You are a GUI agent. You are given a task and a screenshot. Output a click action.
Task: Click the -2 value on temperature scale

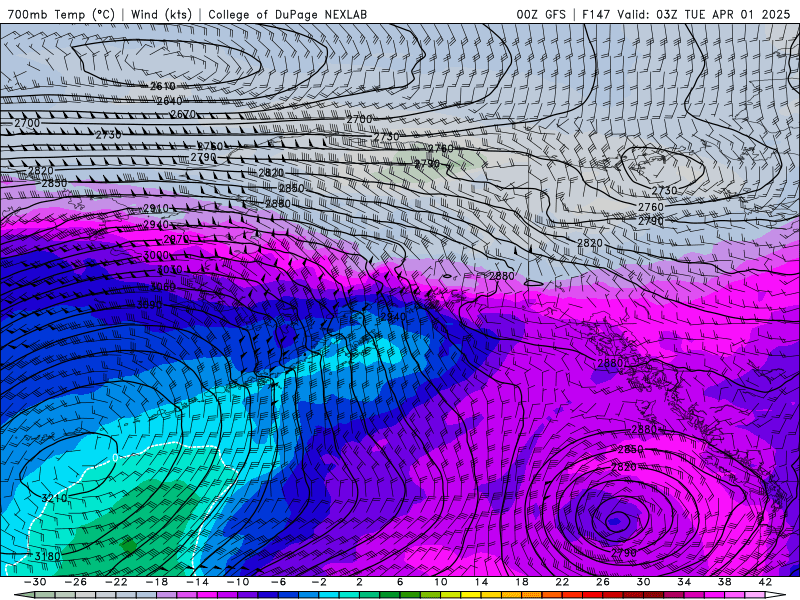coord(319,582)
